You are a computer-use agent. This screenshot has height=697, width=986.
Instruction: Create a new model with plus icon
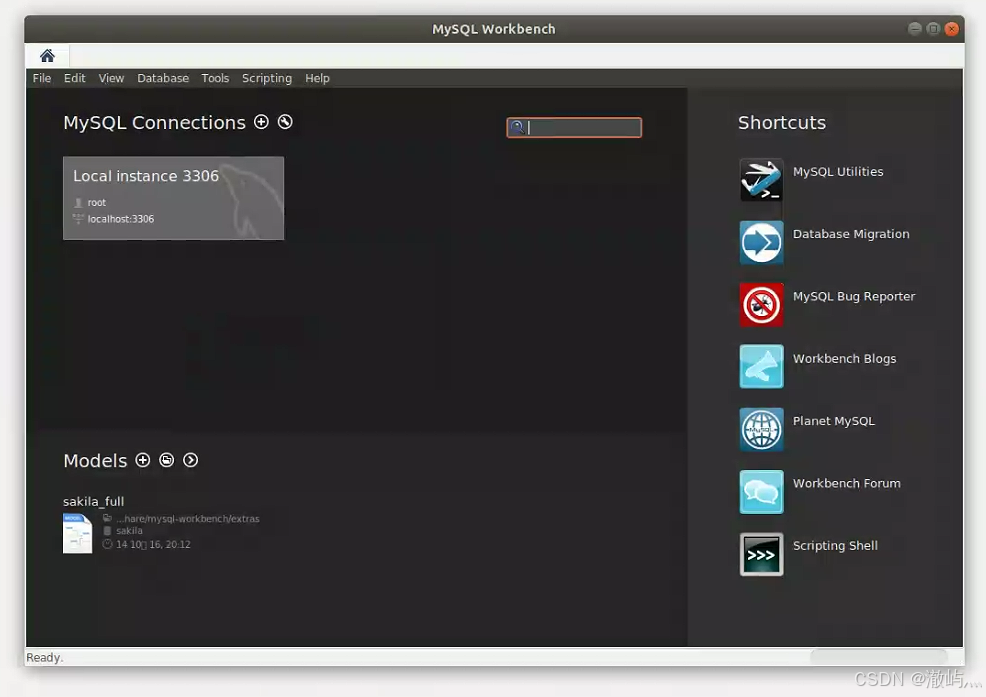point(143,460)
